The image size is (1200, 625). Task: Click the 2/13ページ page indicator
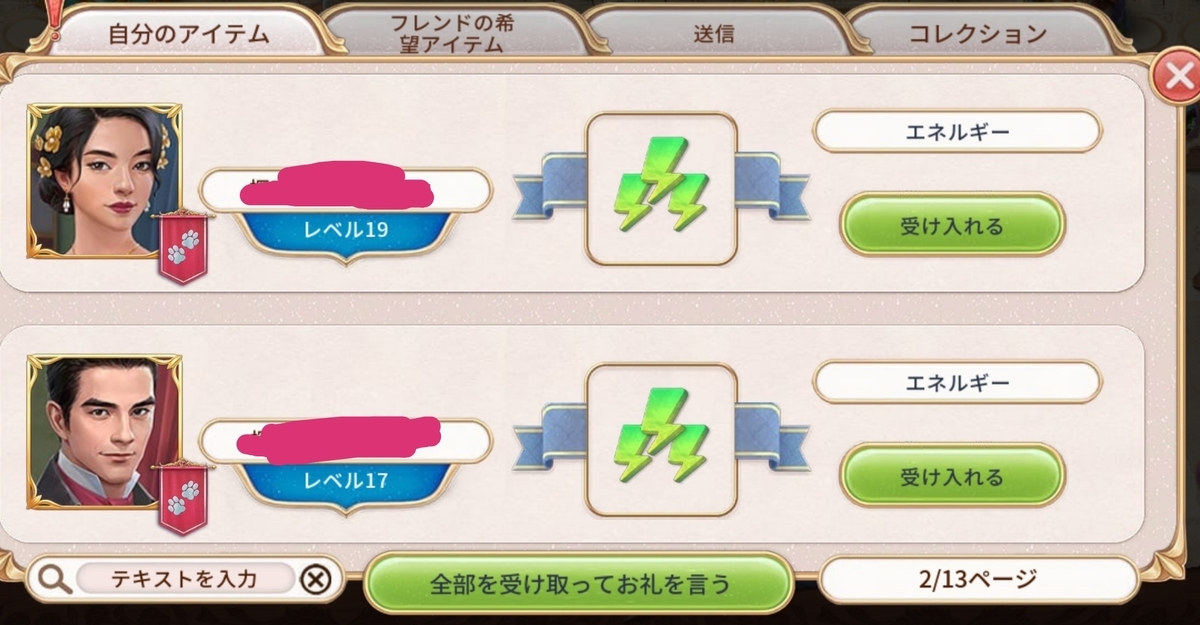tap(978, 579)
